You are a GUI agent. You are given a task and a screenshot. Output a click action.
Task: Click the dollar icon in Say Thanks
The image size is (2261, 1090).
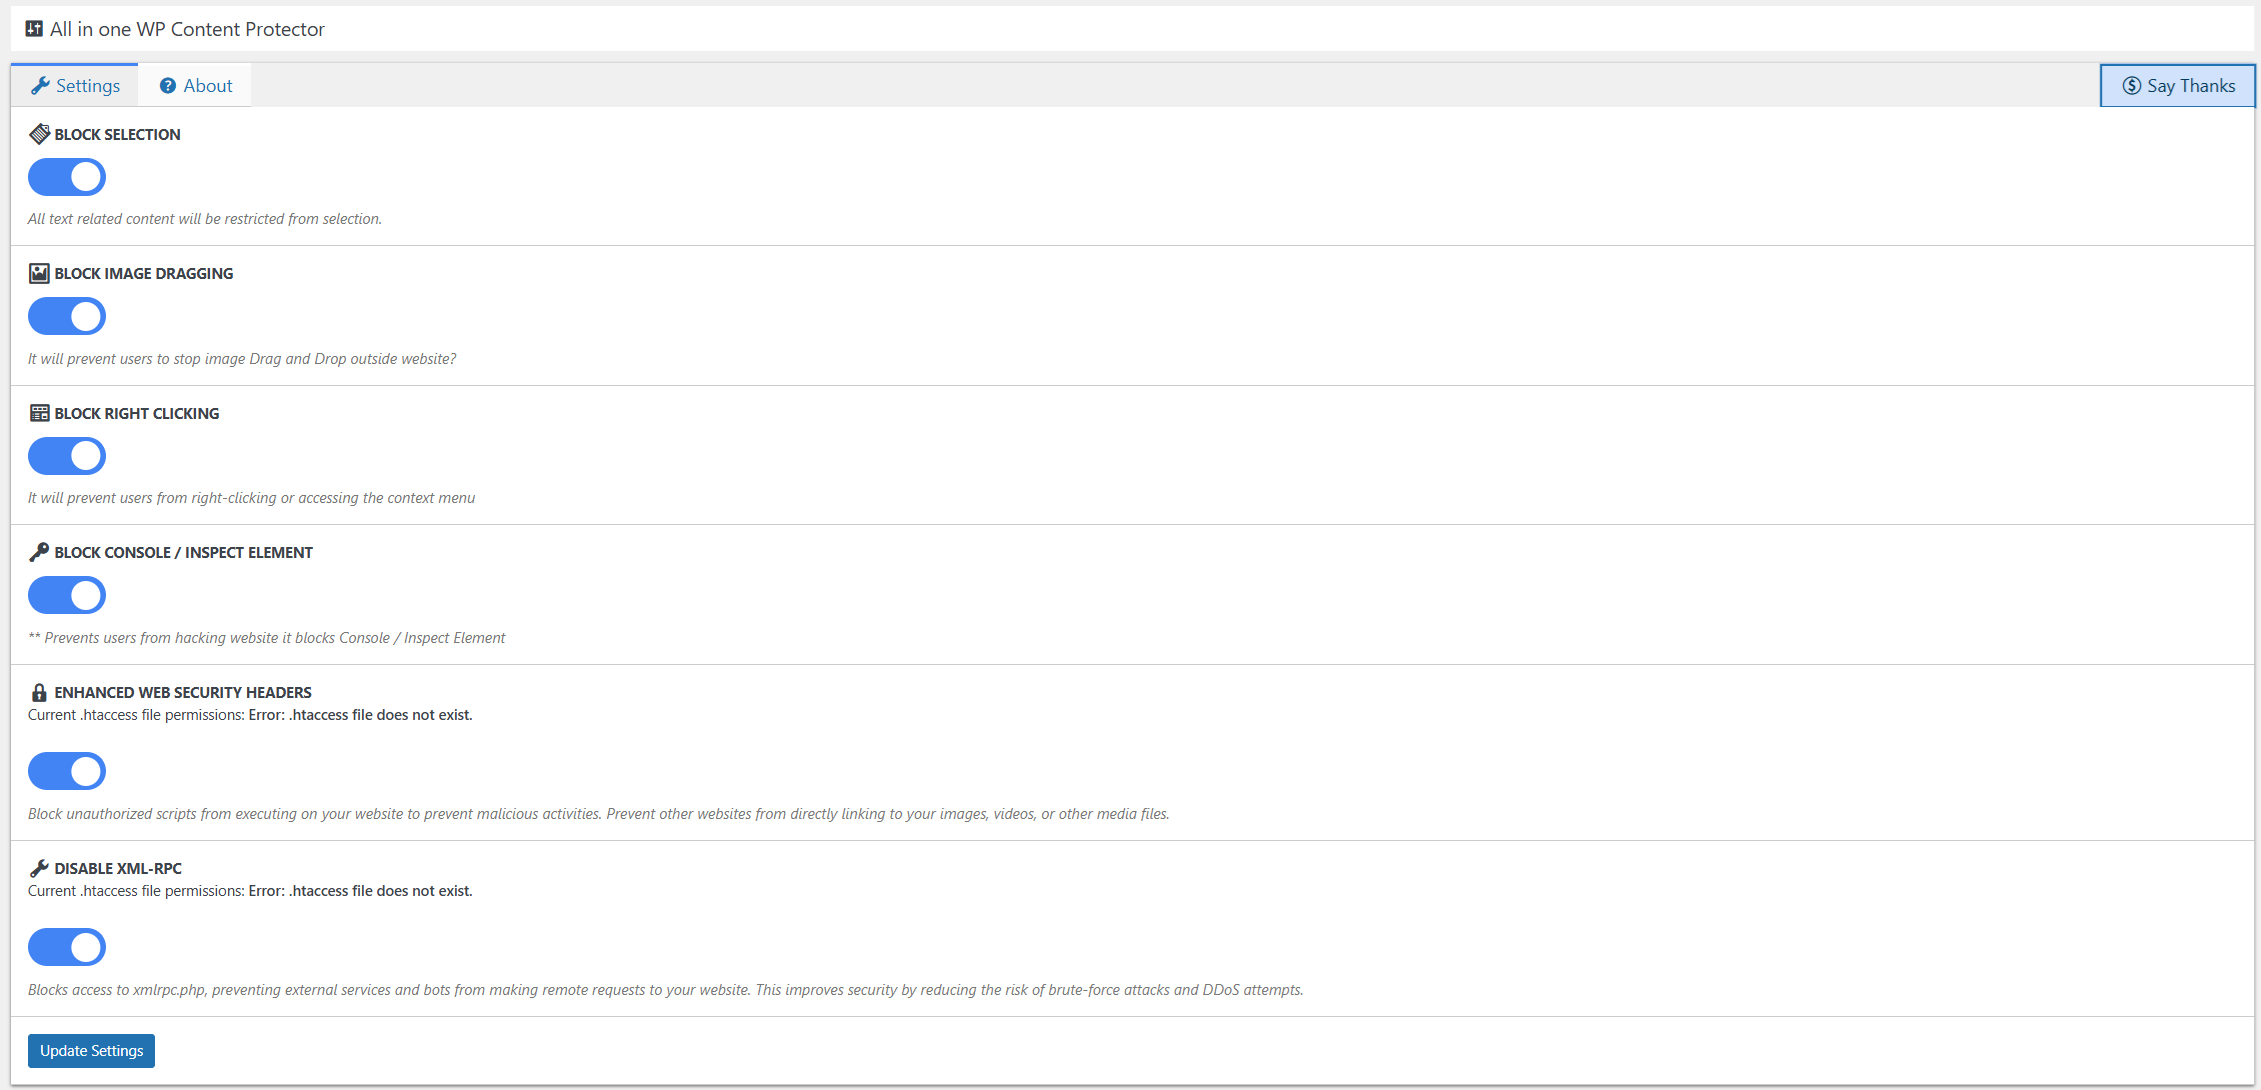(2131, 86)
